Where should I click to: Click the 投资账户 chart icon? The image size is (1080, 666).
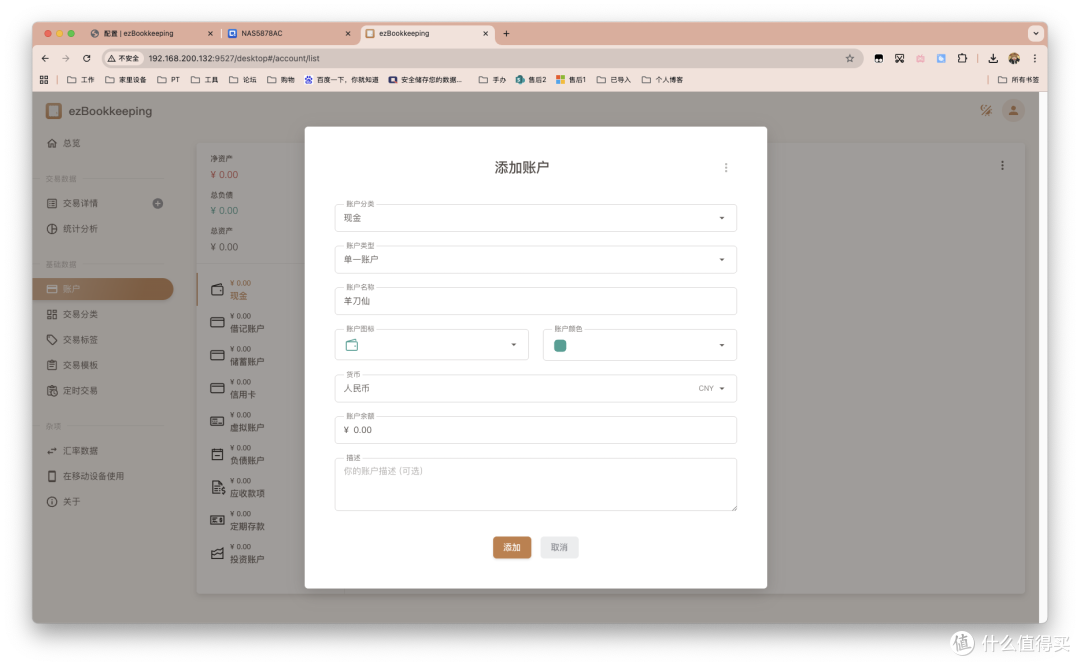[x=217, y=553]
